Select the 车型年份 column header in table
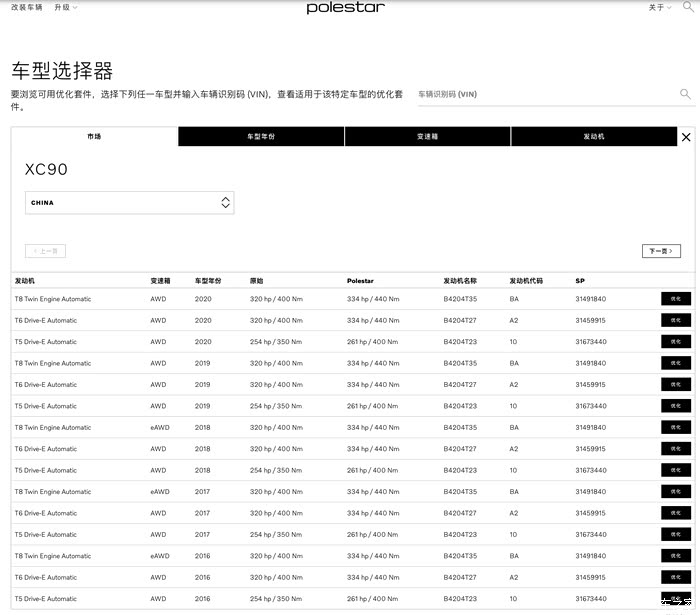Image resolution: width=700 pixels, height=615 pixels. click(208, 281)
